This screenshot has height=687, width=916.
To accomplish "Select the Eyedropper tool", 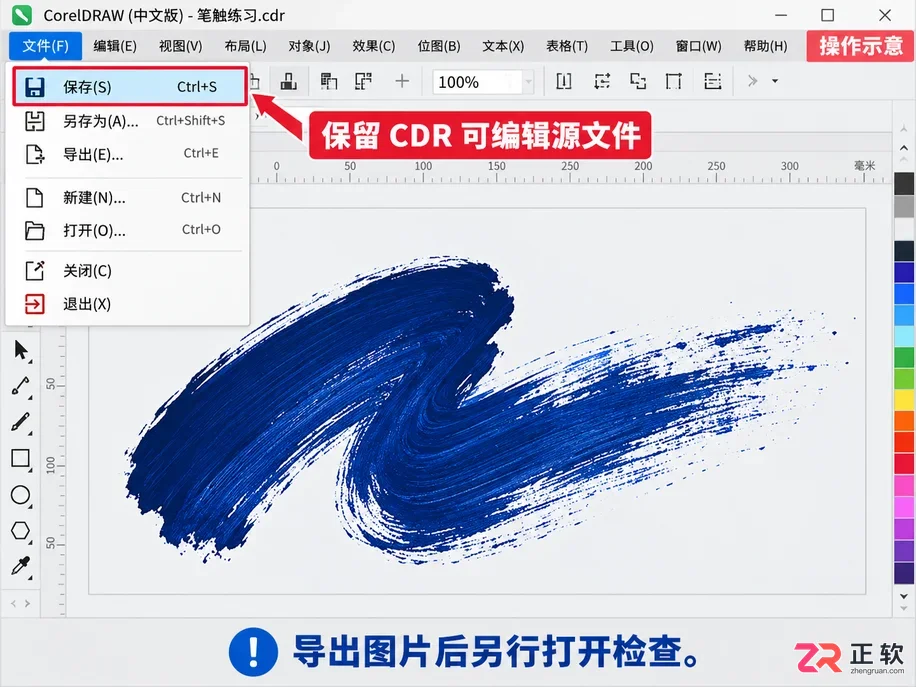I will coord(20,567).
